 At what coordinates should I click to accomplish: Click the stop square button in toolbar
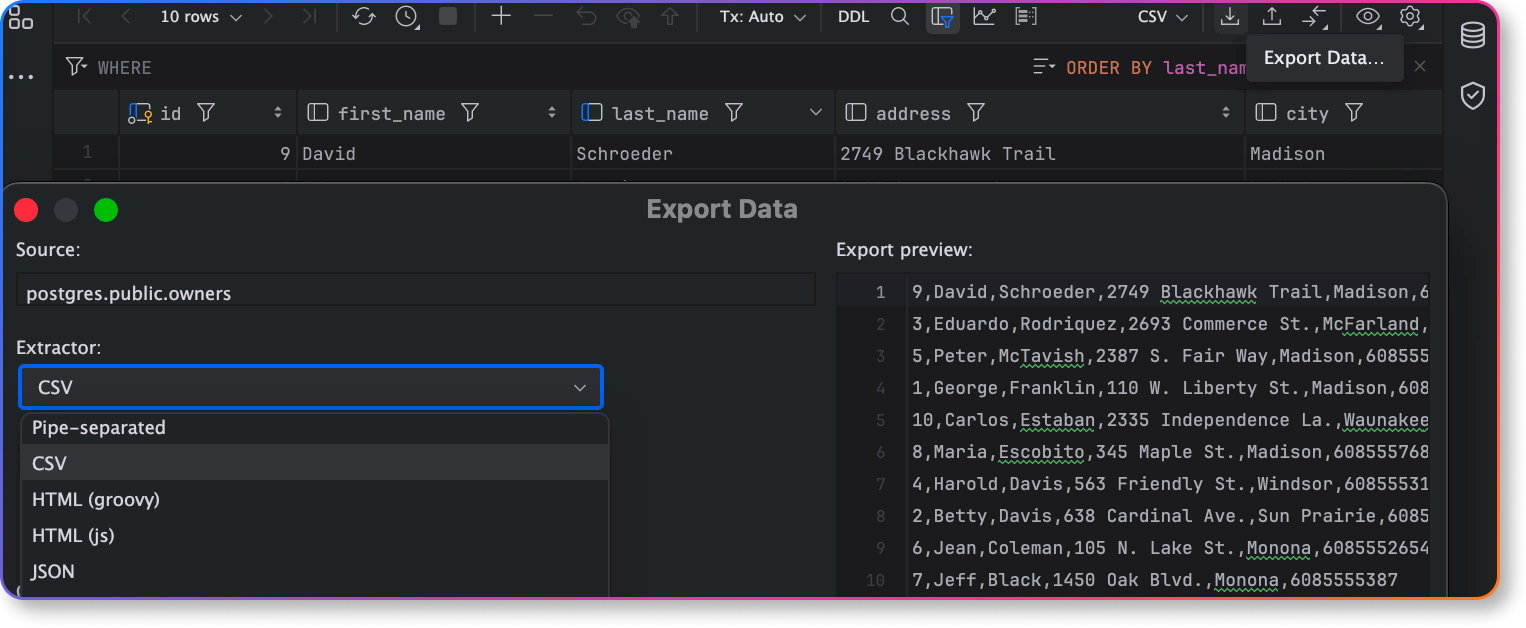[x=448, y=17]
